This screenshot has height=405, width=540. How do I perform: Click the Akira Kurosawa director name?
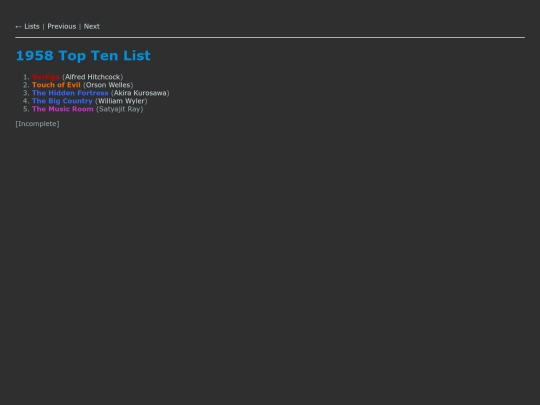pyautogui.click(x=140, y=93)
